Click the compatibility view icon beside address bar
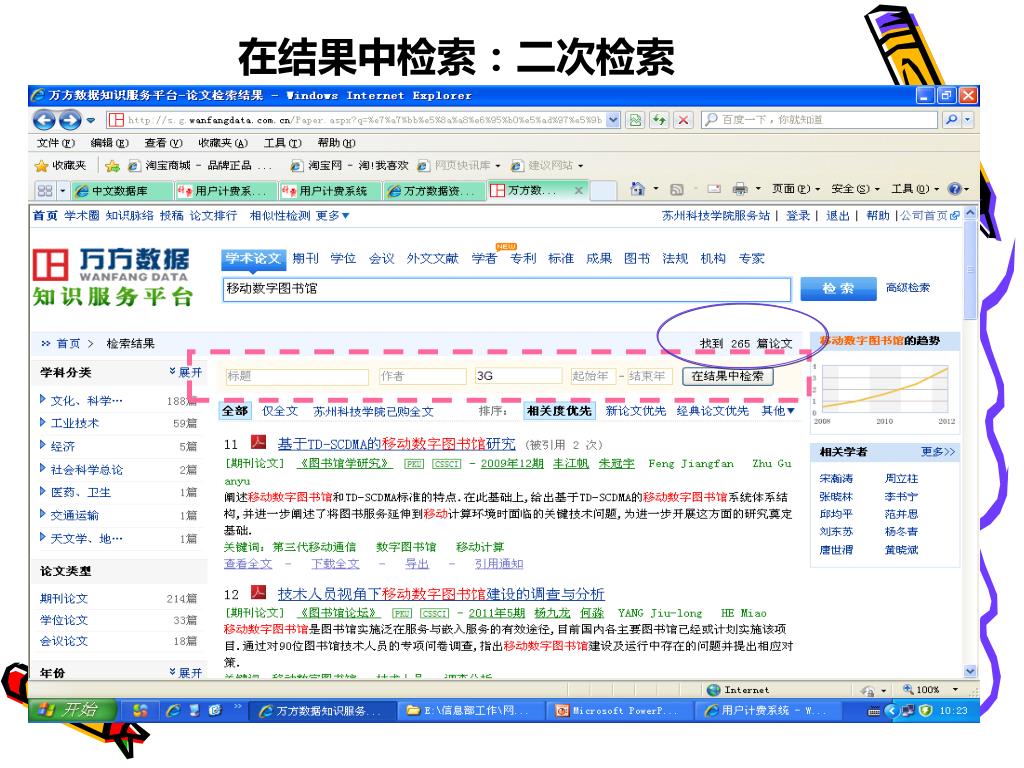This screenshot has height=768, width=1024. pos(635,120)
